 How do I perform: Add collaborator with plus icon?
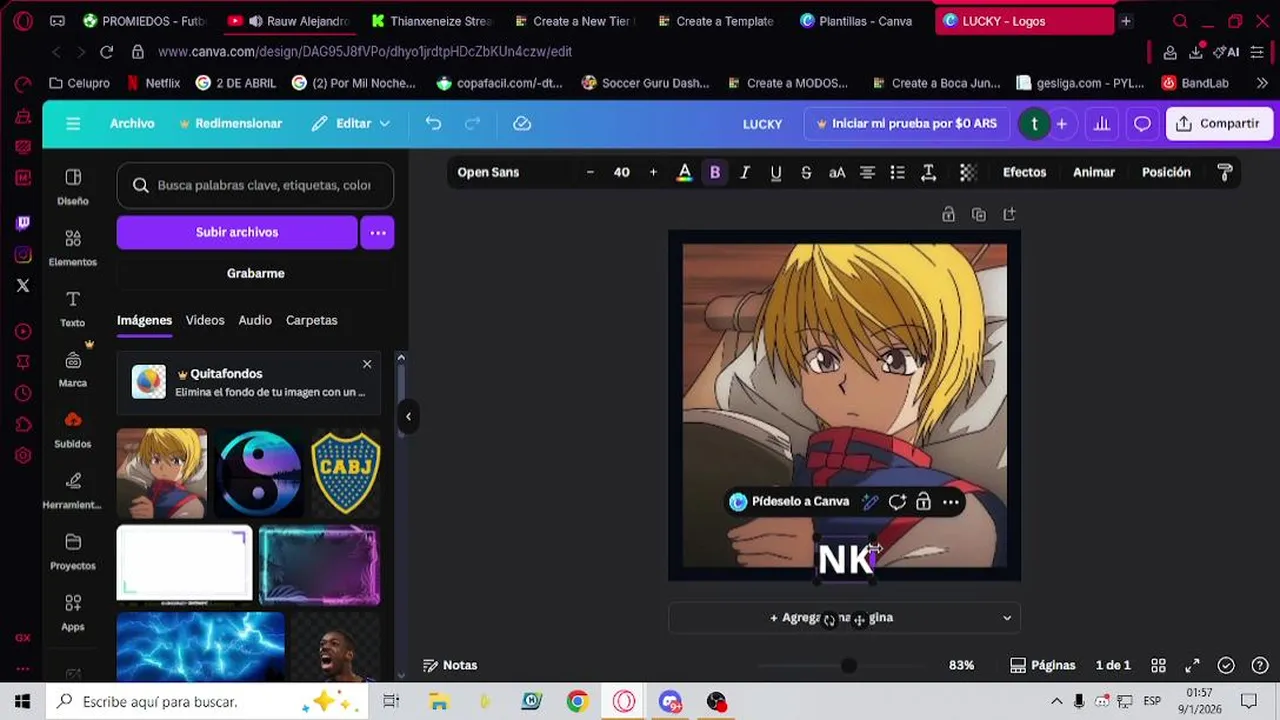pos(1061,124)
